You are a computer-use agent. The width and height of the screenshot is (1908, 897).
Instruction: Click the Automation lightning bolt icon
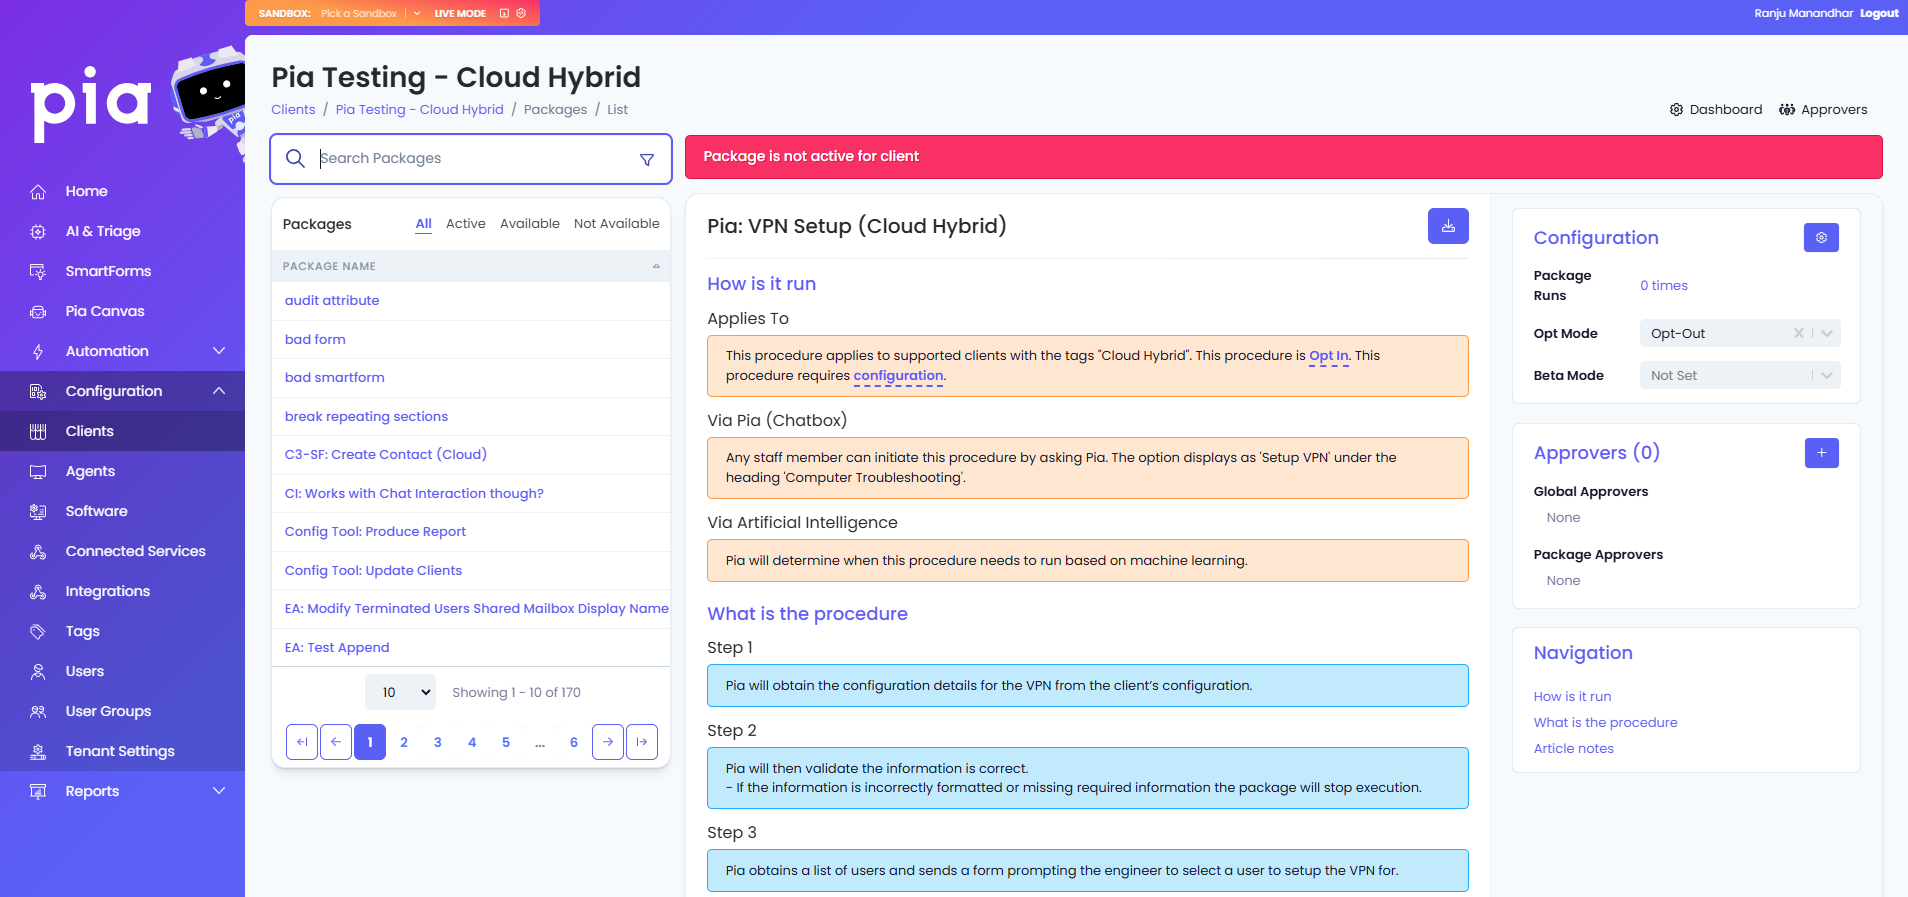click(38, 351)
